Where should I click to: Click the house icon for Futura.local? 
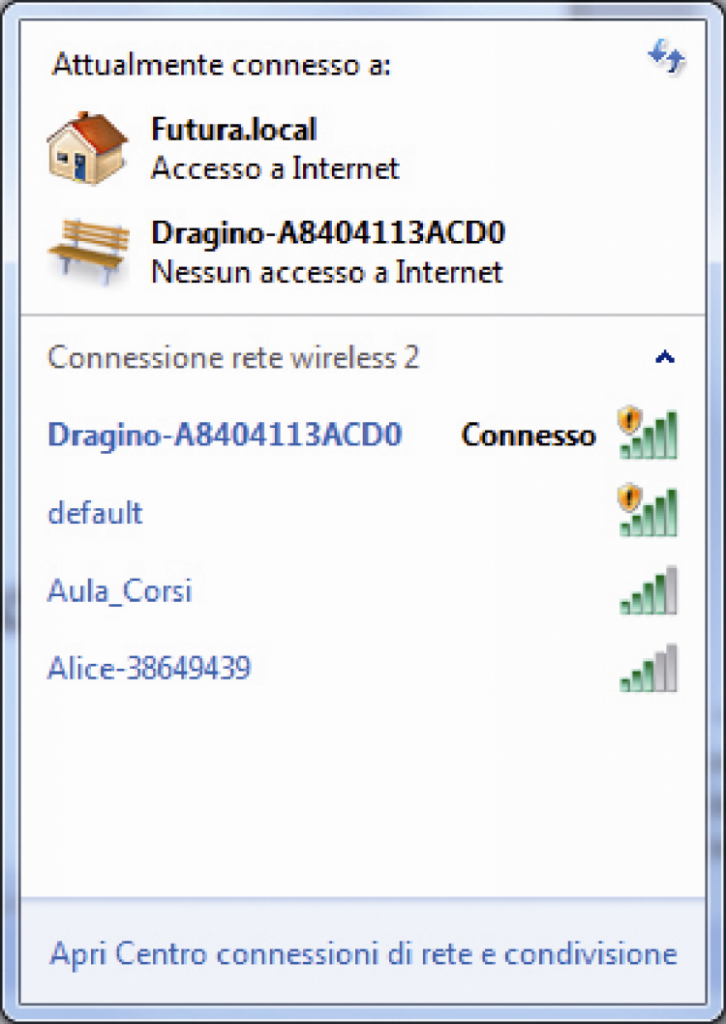coord(87,148)
